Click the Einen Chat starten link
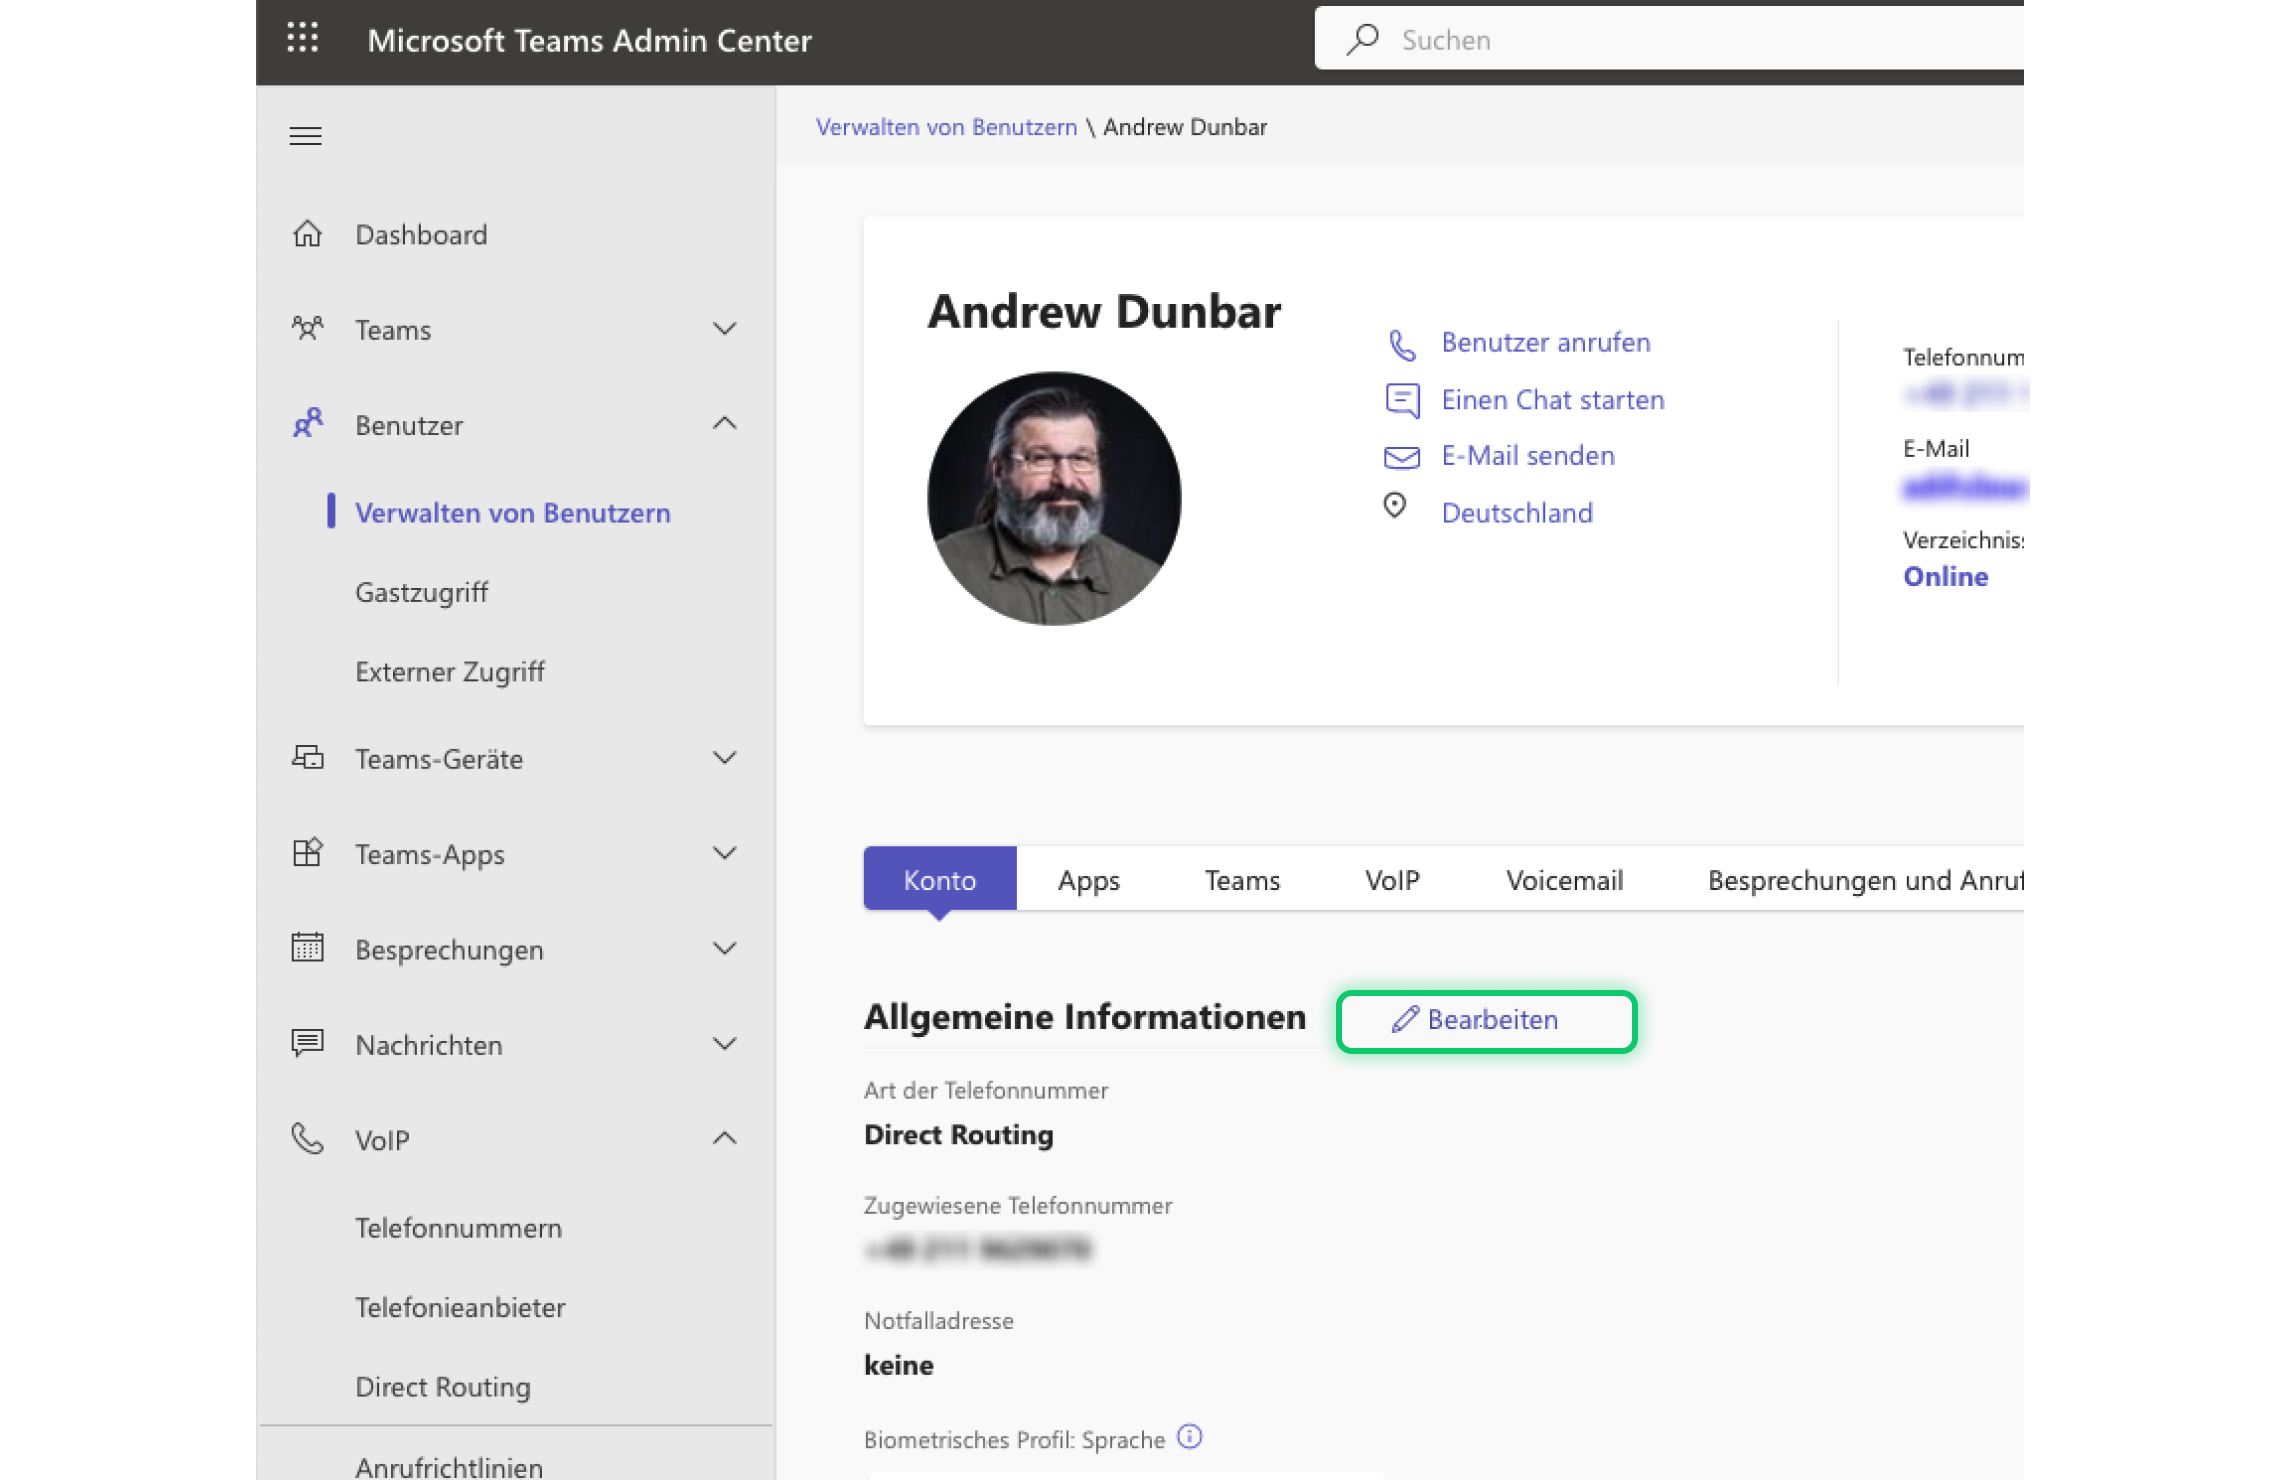This screenshot has height=1480, width=2280. click(1552, 400)
